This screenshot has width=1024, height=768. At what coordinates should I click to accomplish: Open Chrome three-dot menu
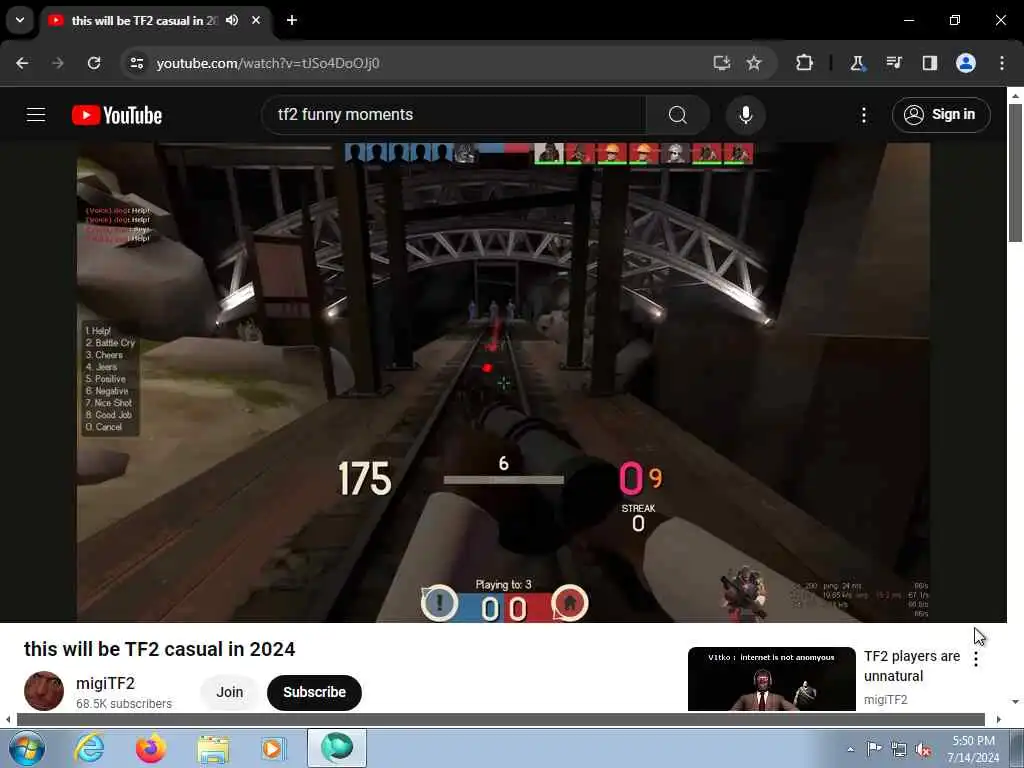[x=1002, y=63]
